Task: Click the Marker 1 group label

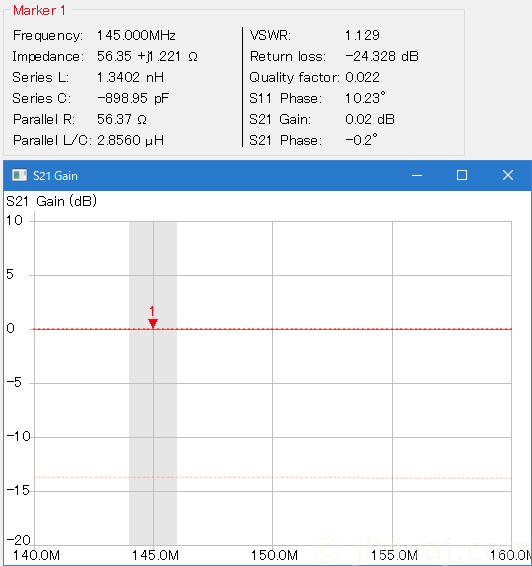Action: (39, 10)
